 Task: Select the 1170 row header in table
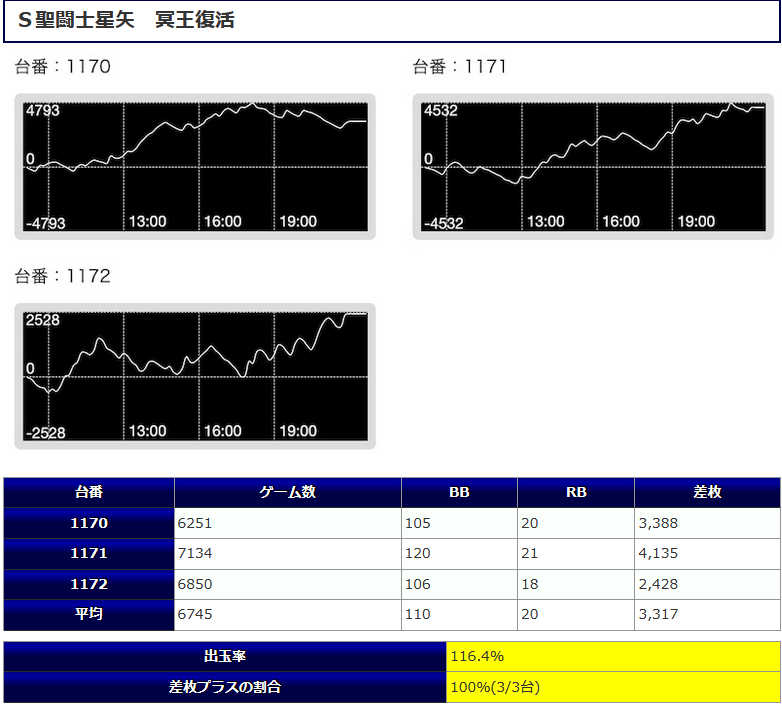(x=89, y=523)
